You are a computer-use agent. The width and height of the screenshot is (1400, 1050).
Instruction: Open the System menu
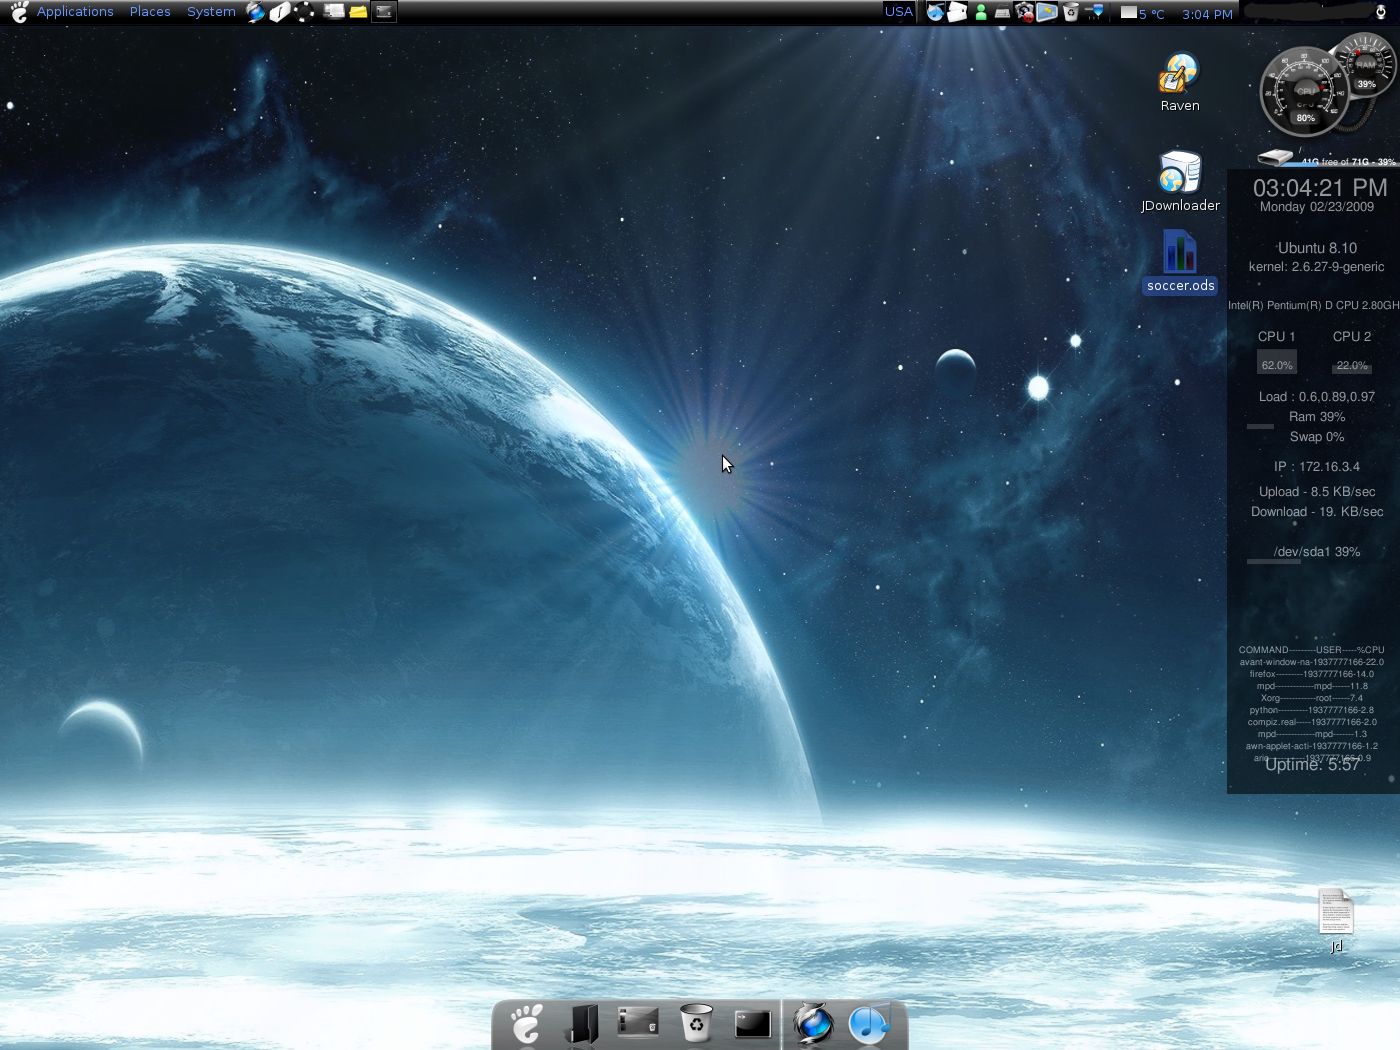point(211,12)
